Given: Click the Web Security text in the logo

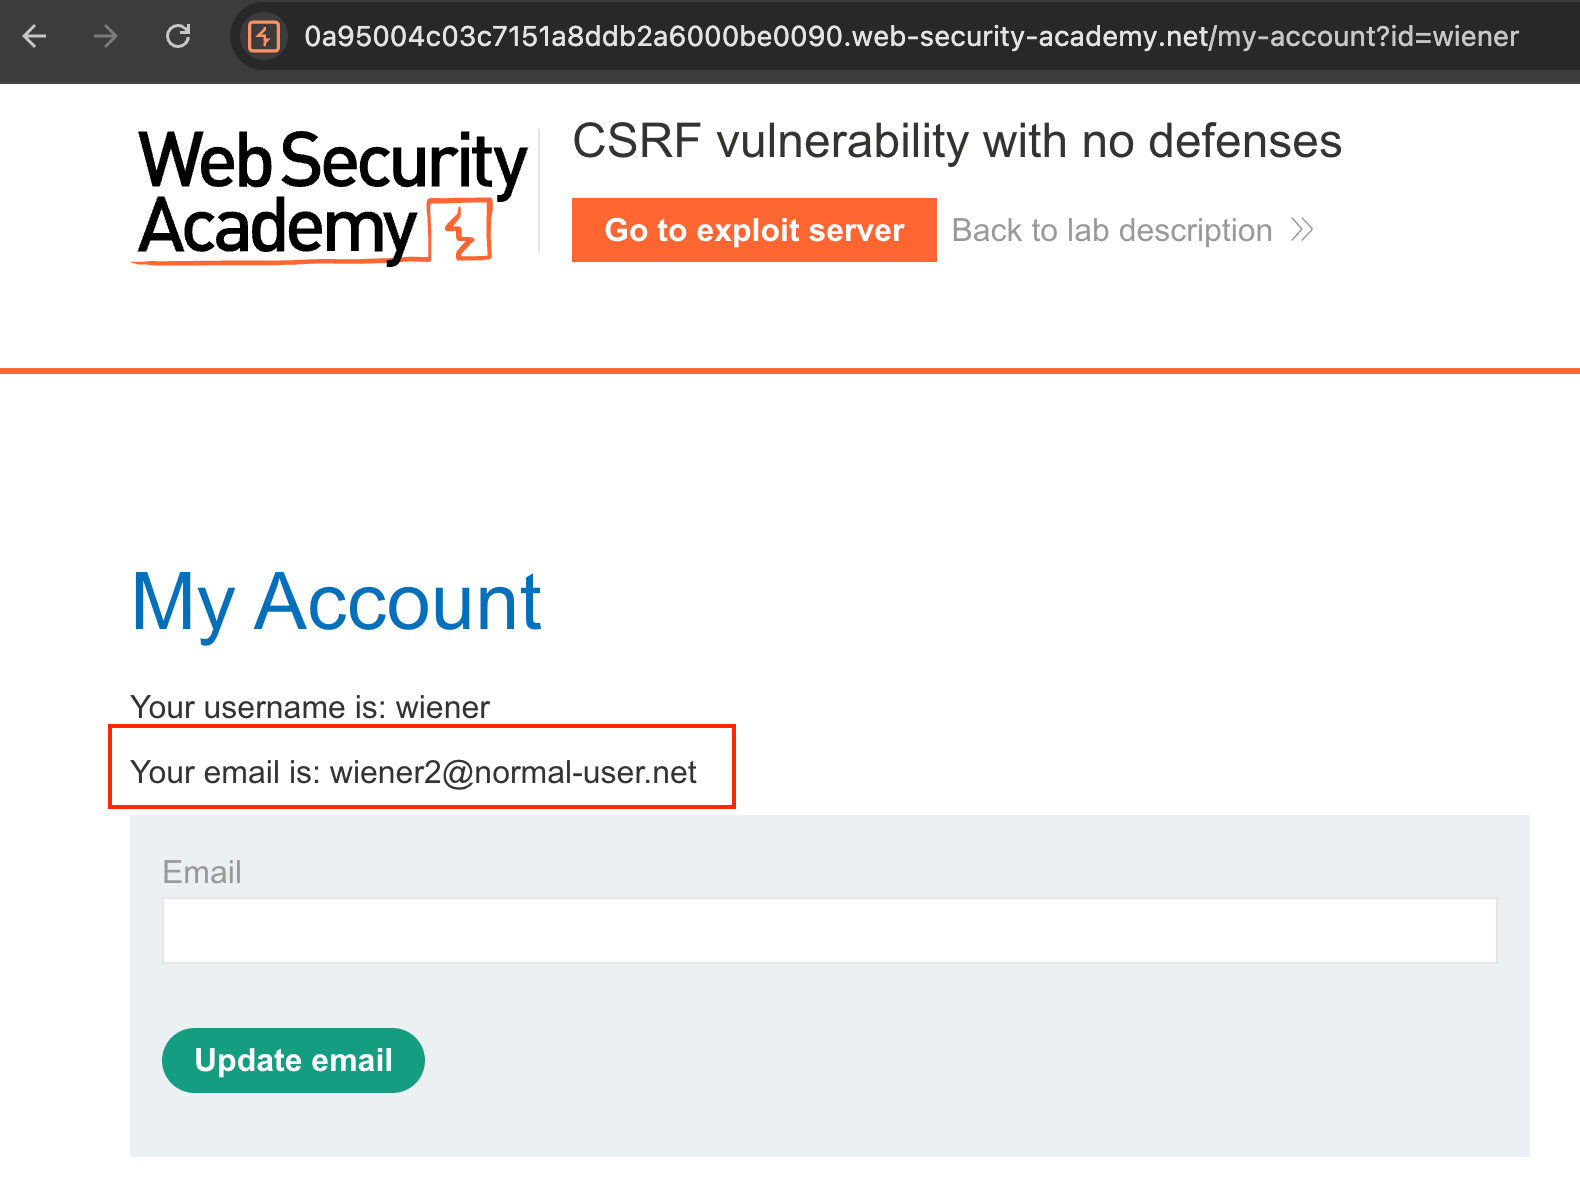Looking at the screenshot, I should coord(332,160).
